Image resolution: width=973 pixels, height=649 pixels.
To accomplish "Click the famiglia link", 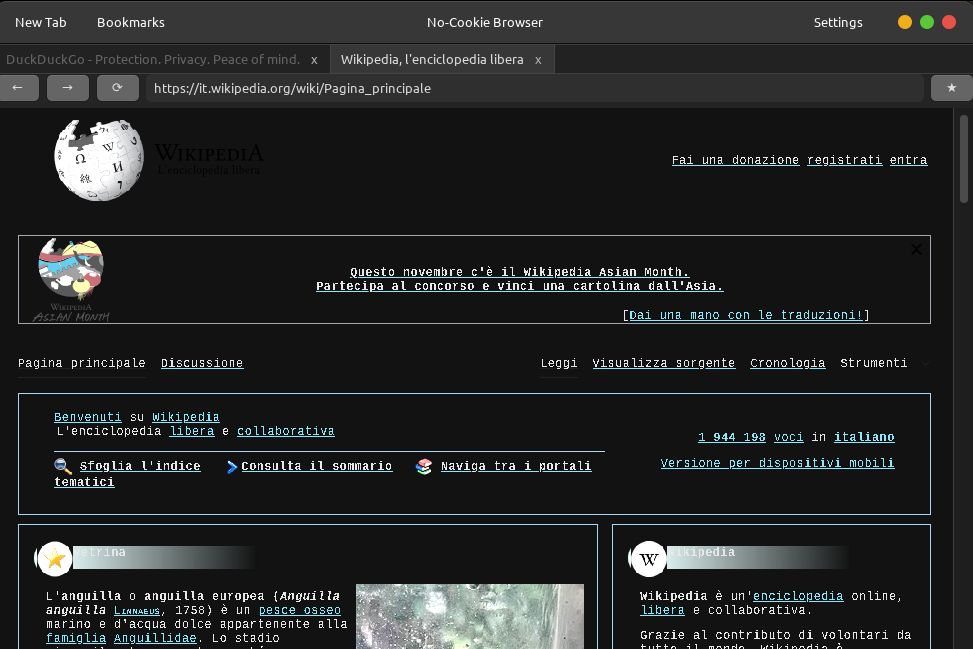I will coord(76,638).
